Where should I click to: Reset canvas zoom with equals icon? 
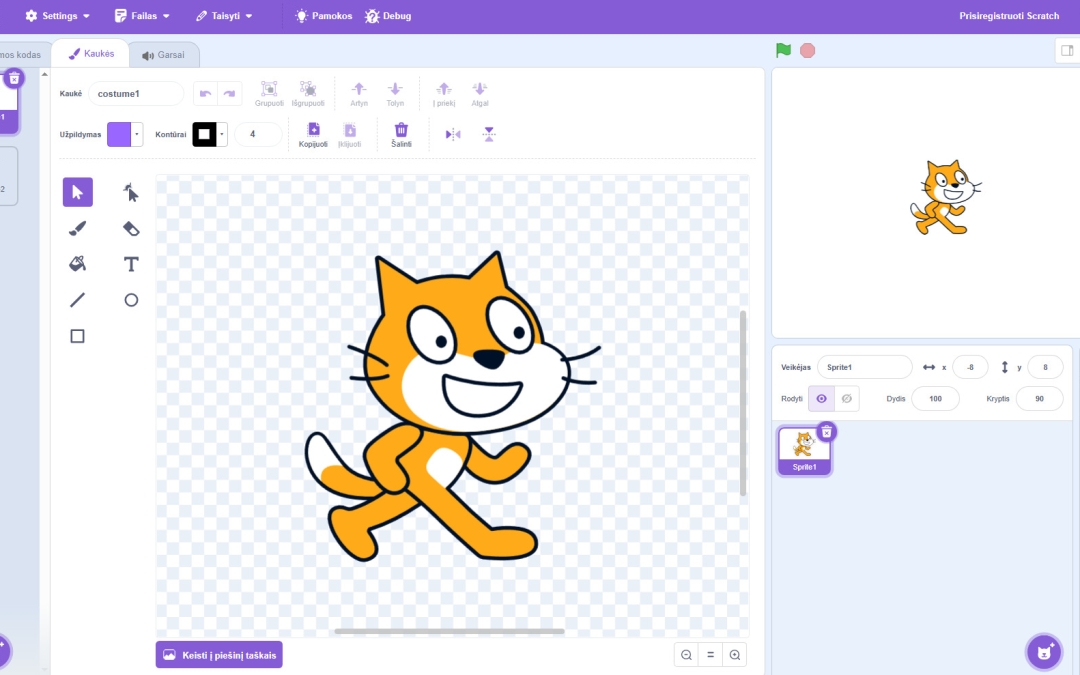(710, 655)
